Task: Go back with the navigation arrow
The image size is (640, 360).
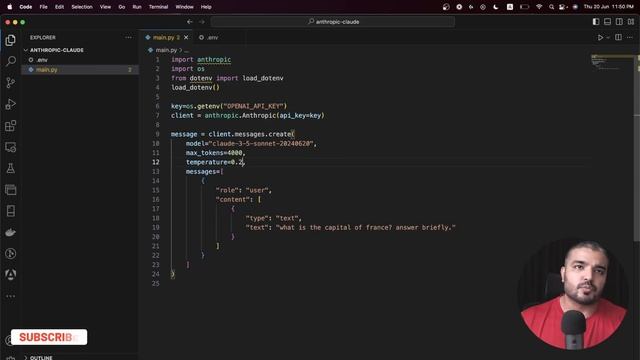Action: tap(190, 22)
